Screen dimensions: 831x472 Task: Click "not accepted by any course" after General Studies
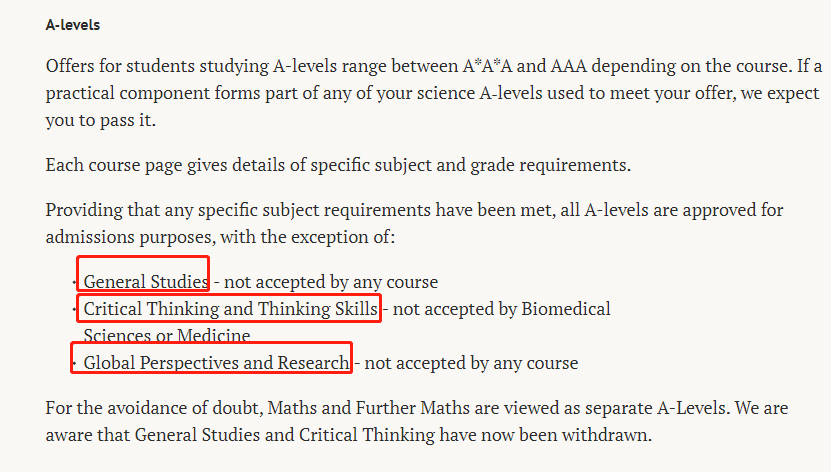tap(331, 282)
